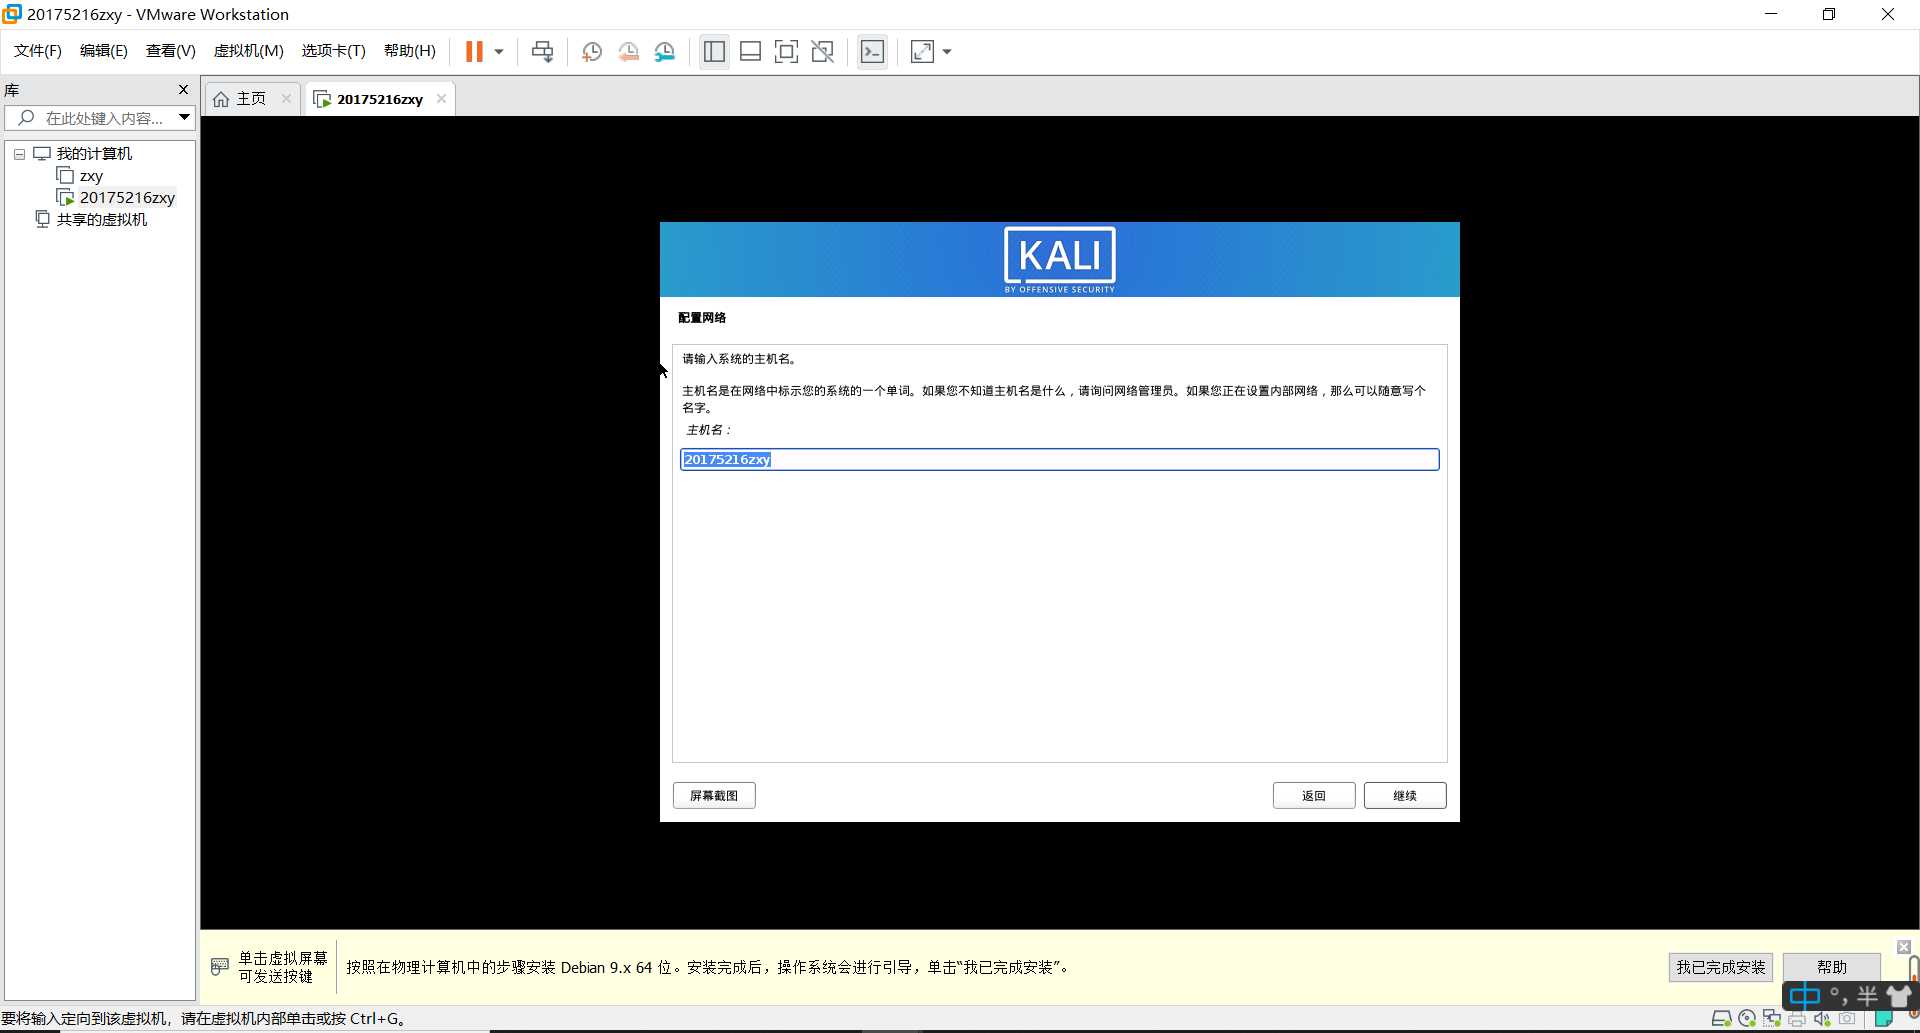Screen dimensions: 1920x1033
Task: Click the 帮助 button in install bar
Action: point(1832,967)
